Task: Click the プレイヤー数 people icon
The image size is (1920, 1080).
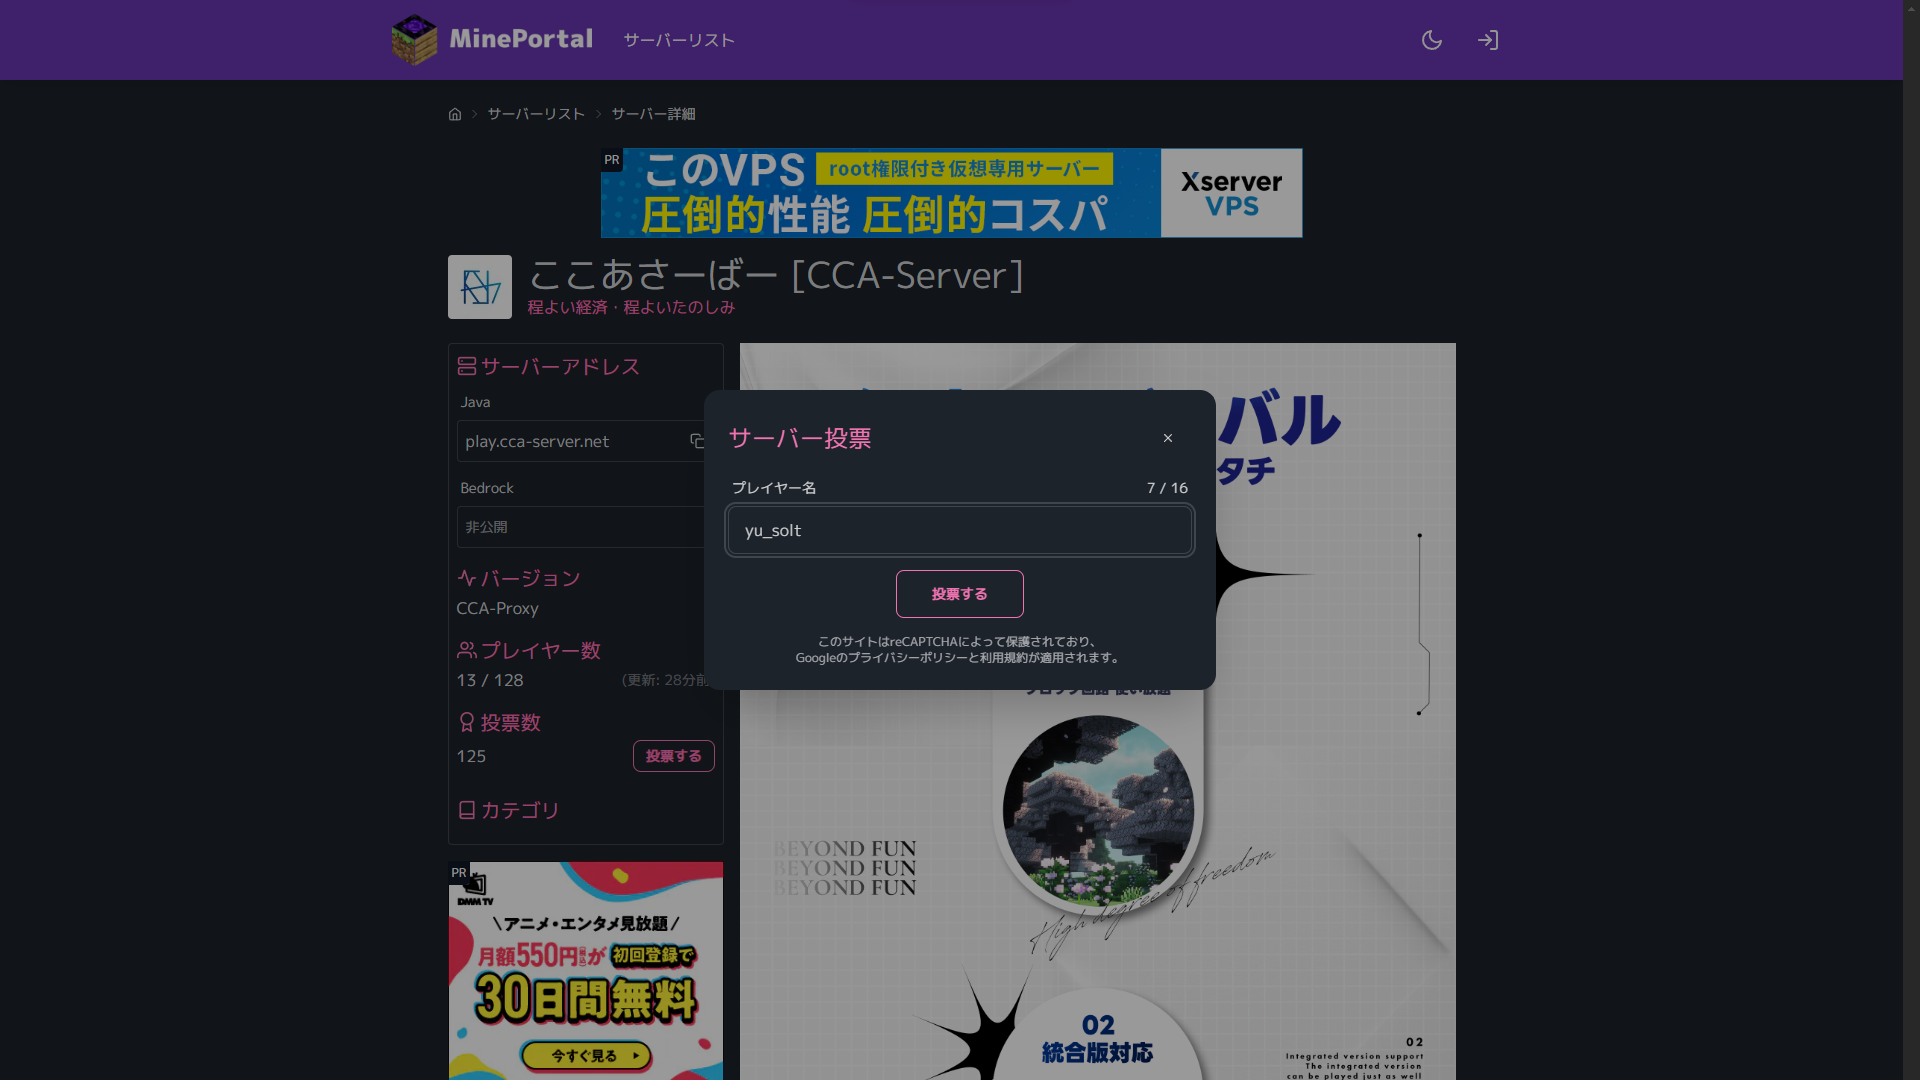Action: 466,650
